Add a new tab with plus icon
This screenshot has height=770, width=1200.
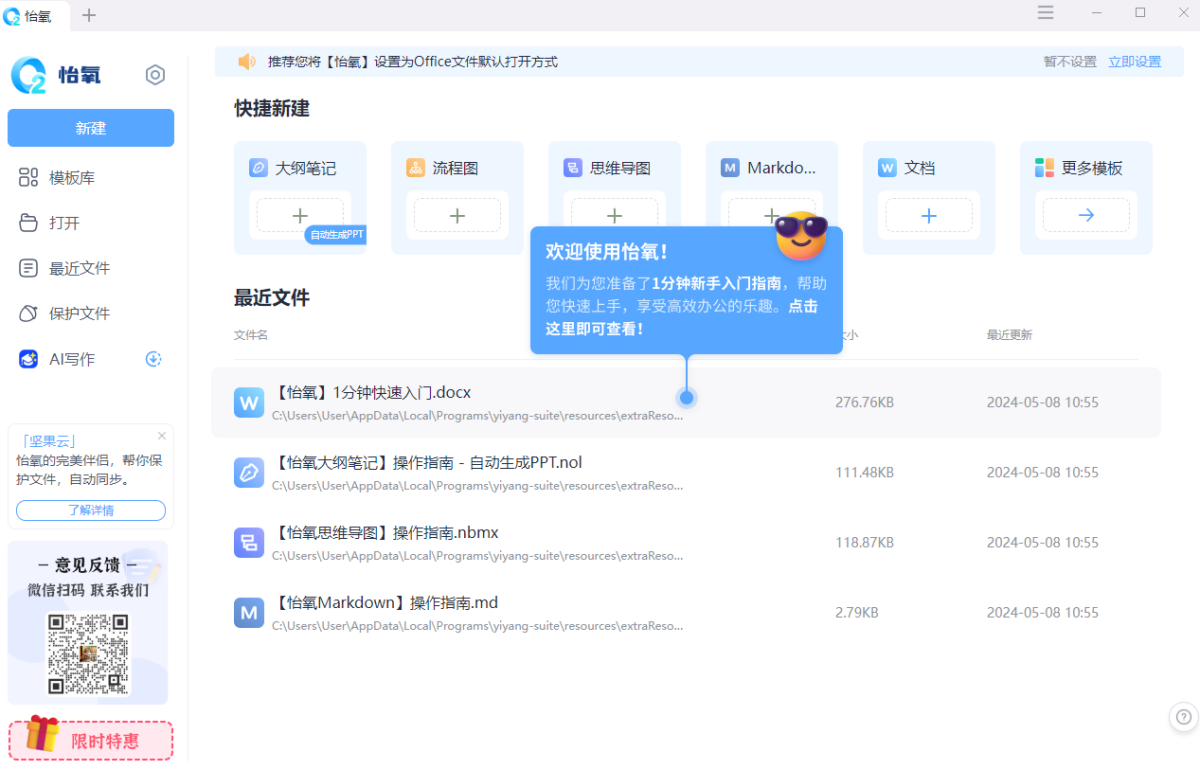point(89,15)
